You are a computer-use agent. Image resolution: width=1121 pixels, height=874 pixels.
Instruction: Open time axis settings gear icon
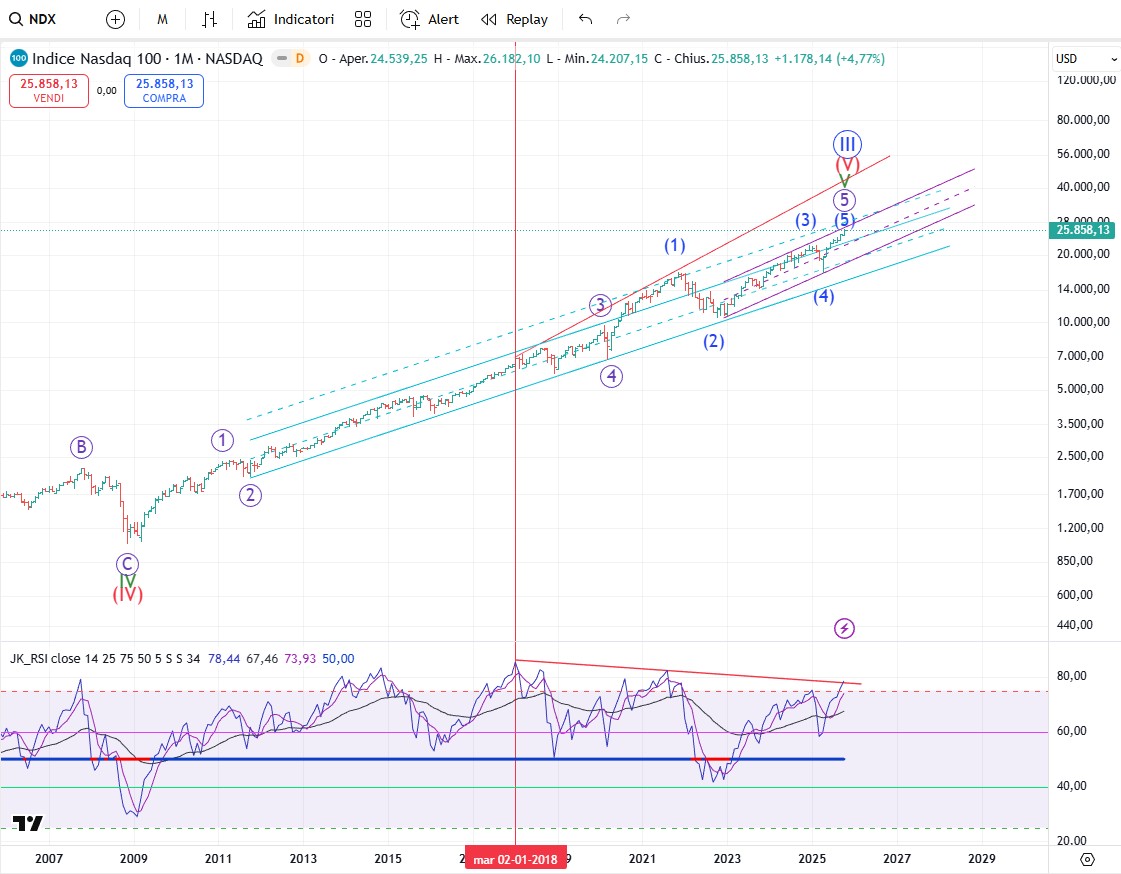pyautogui.click(x=1087, y=859)
